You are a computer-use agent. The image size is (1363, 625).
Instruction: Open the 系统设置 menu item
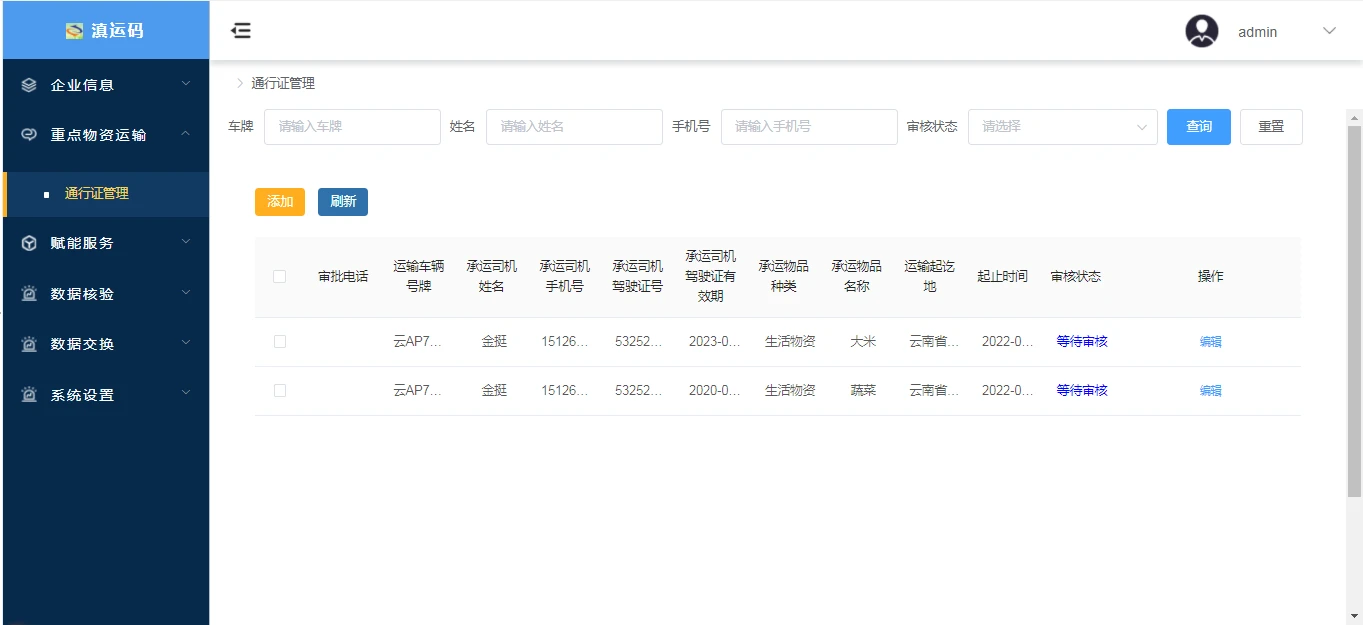pos(83,395)
